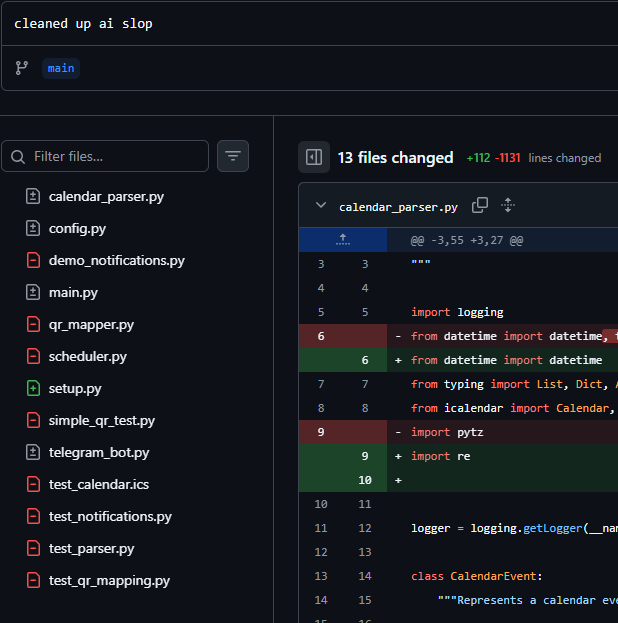Open the file filter options button
Screen dimensions: 618x623
click(233, 156)
